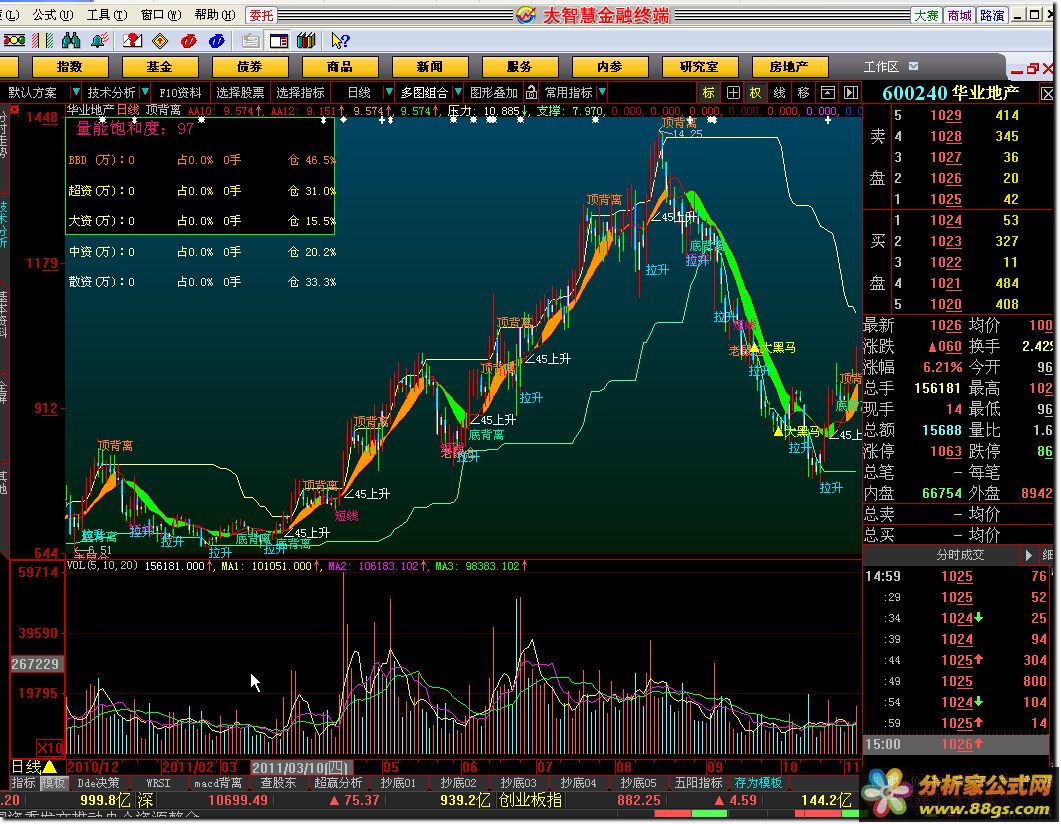
Task: Close the 600240 quote side panel
Action: tap(1046, 93)
